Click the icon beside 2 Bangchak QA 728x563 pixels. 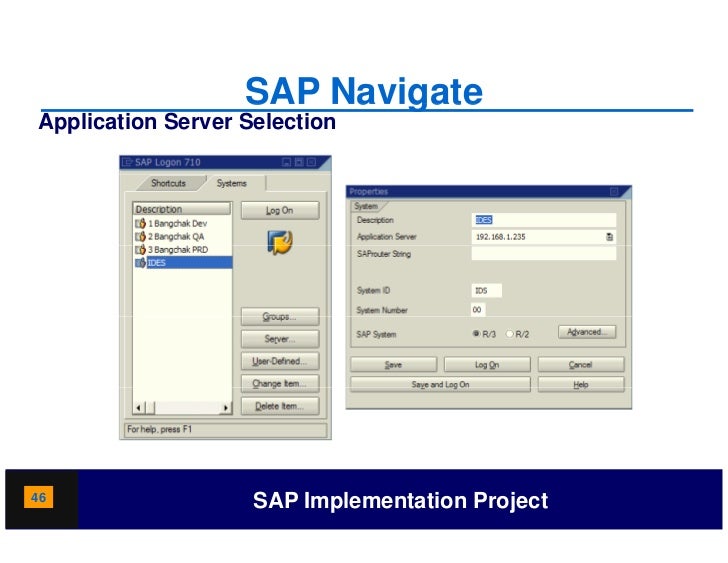coord(141,236)
